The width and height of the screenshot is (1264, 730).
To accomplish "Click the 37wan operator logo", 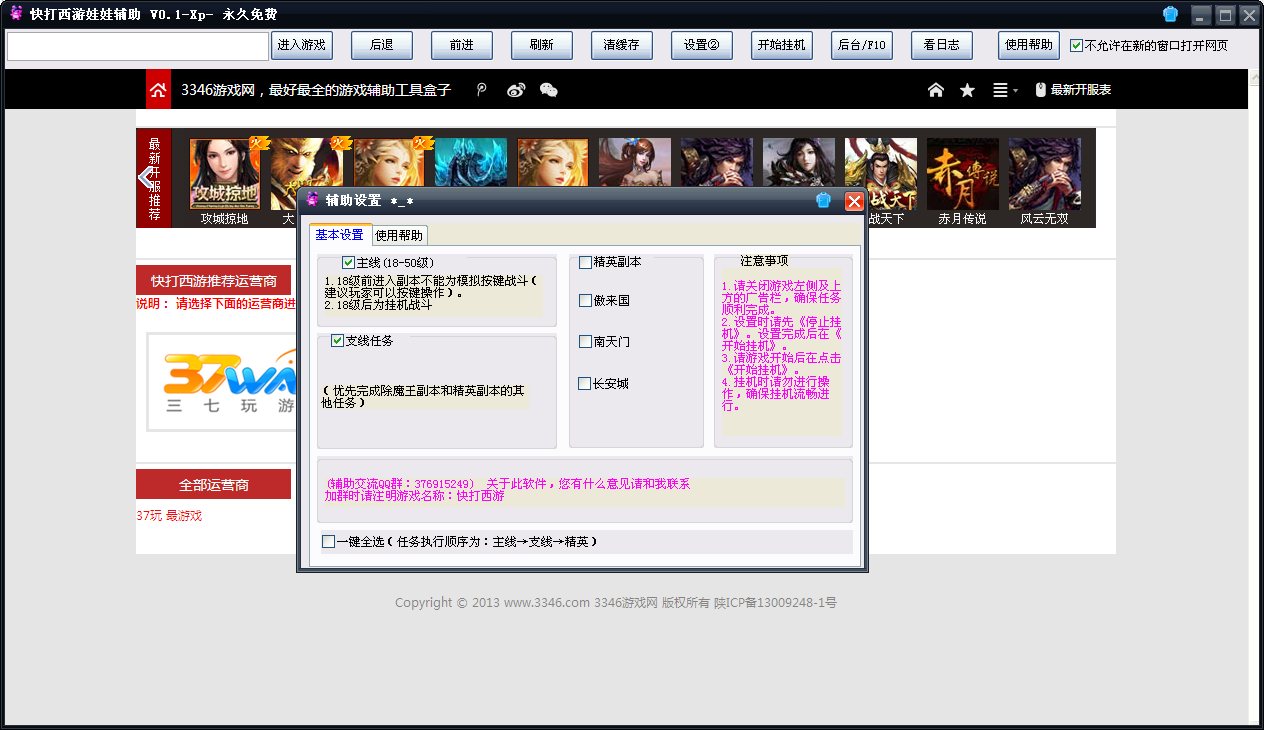I will point(221,382).
